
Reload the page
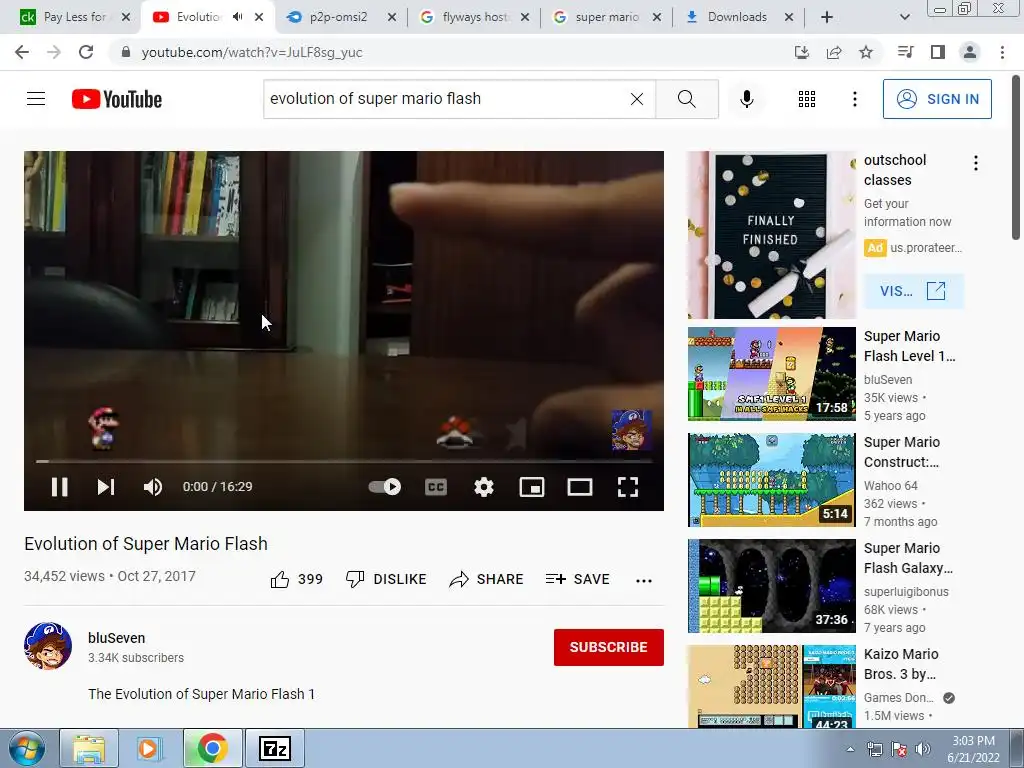coord(86,52)
